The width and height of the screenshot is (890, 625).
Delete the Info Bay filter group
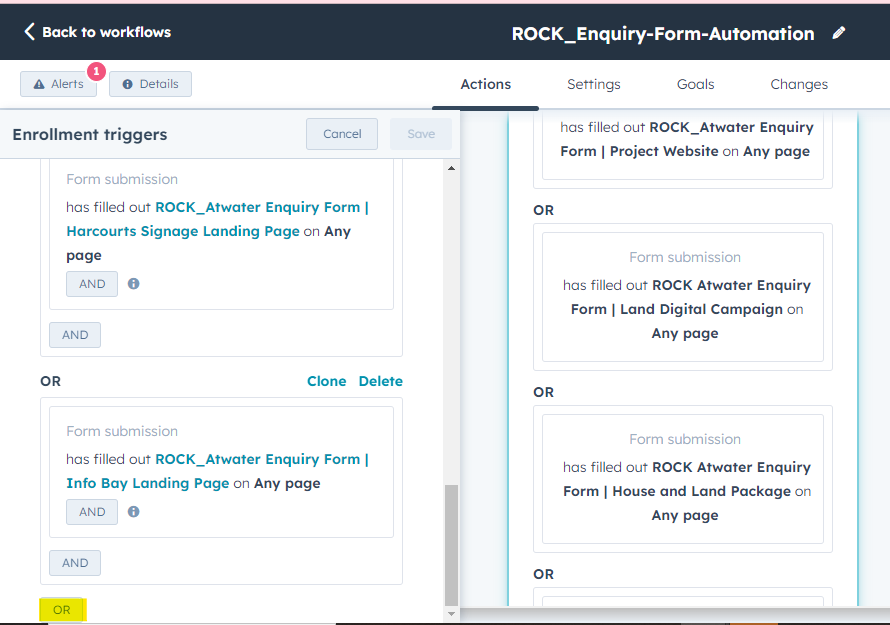tap(380, 381)
